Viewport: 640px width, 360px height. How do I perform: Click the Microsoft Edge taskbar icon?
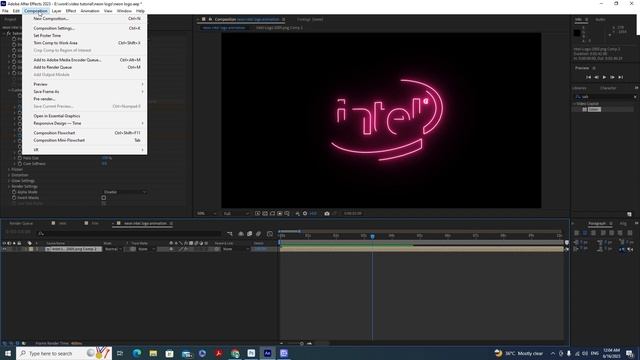(x=137, y=353)
